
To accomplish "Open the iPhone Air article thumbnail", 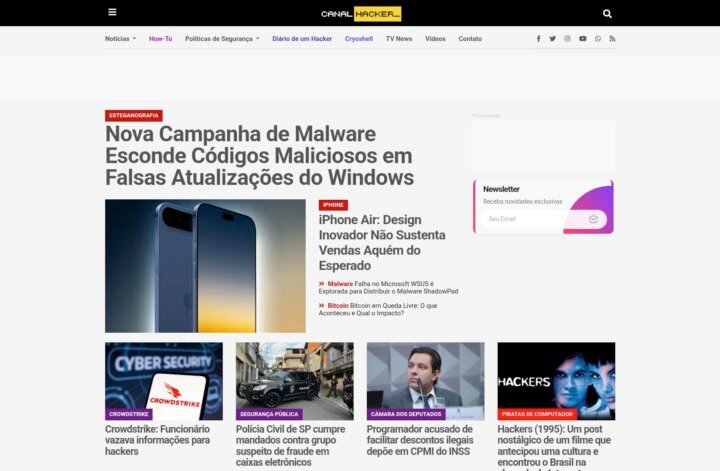I will 205,266.
